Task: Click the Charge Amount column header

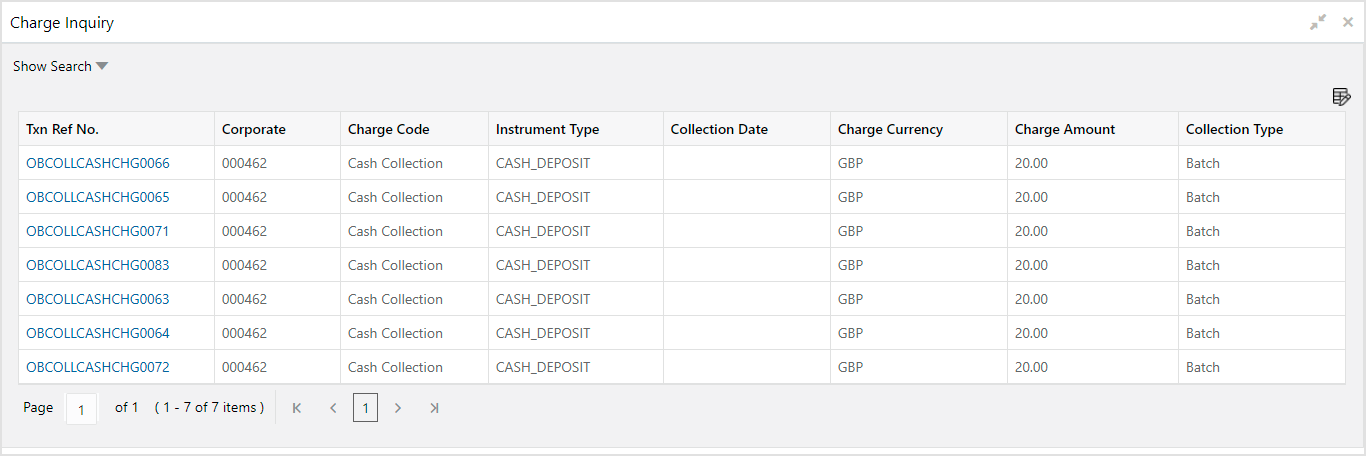Action: pos(1064,129)
